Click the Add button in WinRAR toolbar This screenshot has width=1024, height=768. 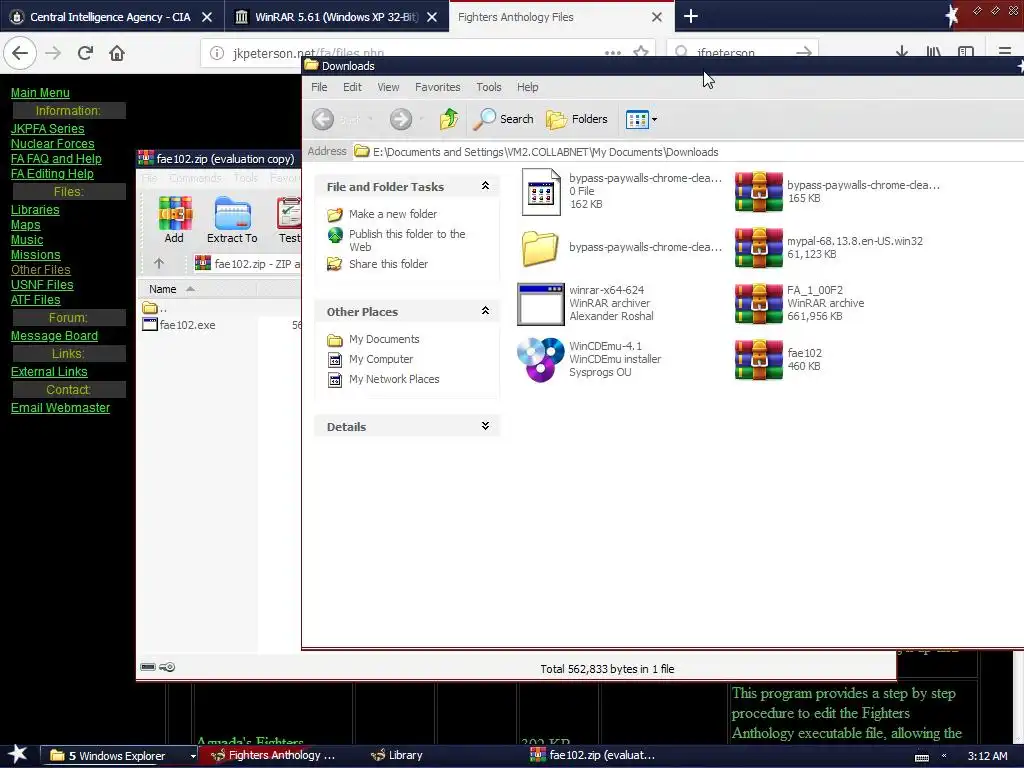[174, 220]
